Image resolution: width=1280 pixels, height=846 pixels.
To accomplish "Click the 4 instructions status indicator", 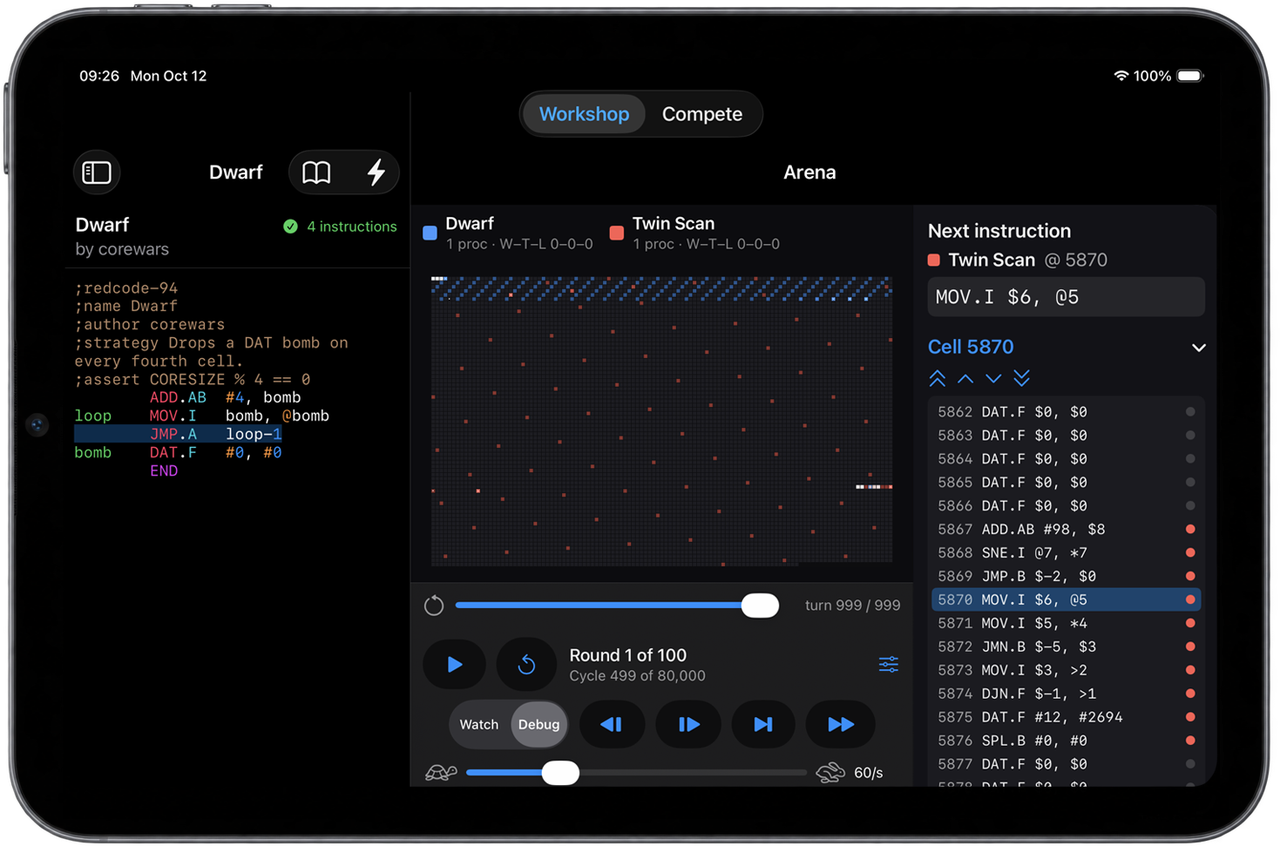I will [x=340, y=227].
